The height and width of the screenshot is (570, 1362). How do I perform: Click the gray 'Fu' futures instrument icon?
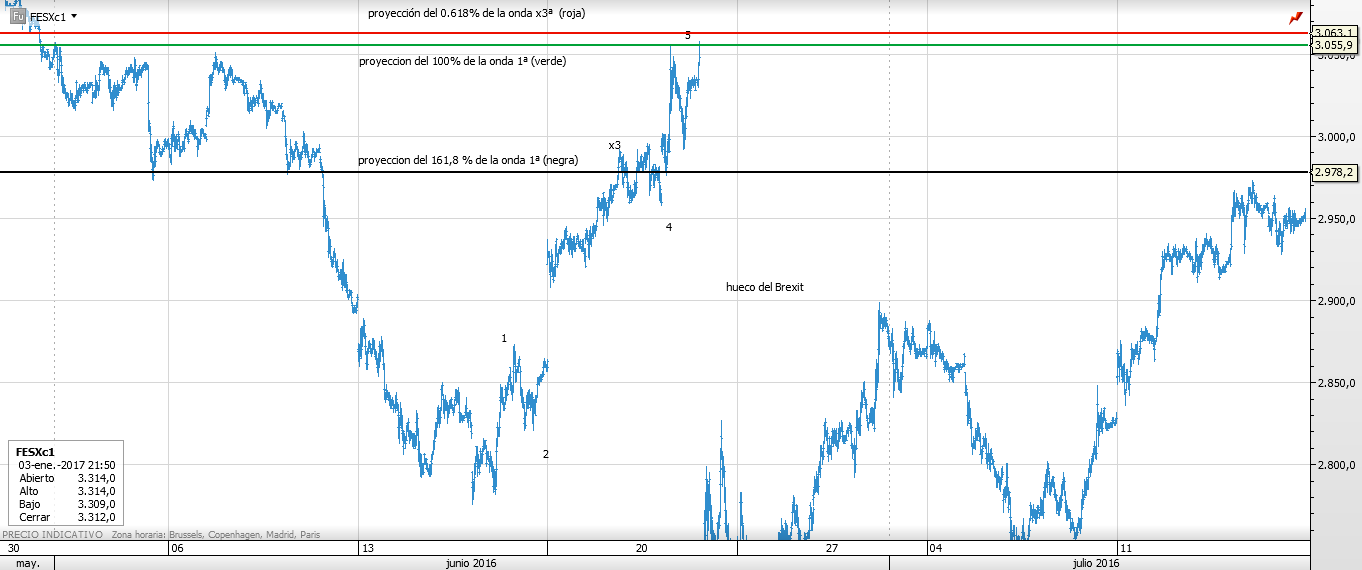coord(18,16)
